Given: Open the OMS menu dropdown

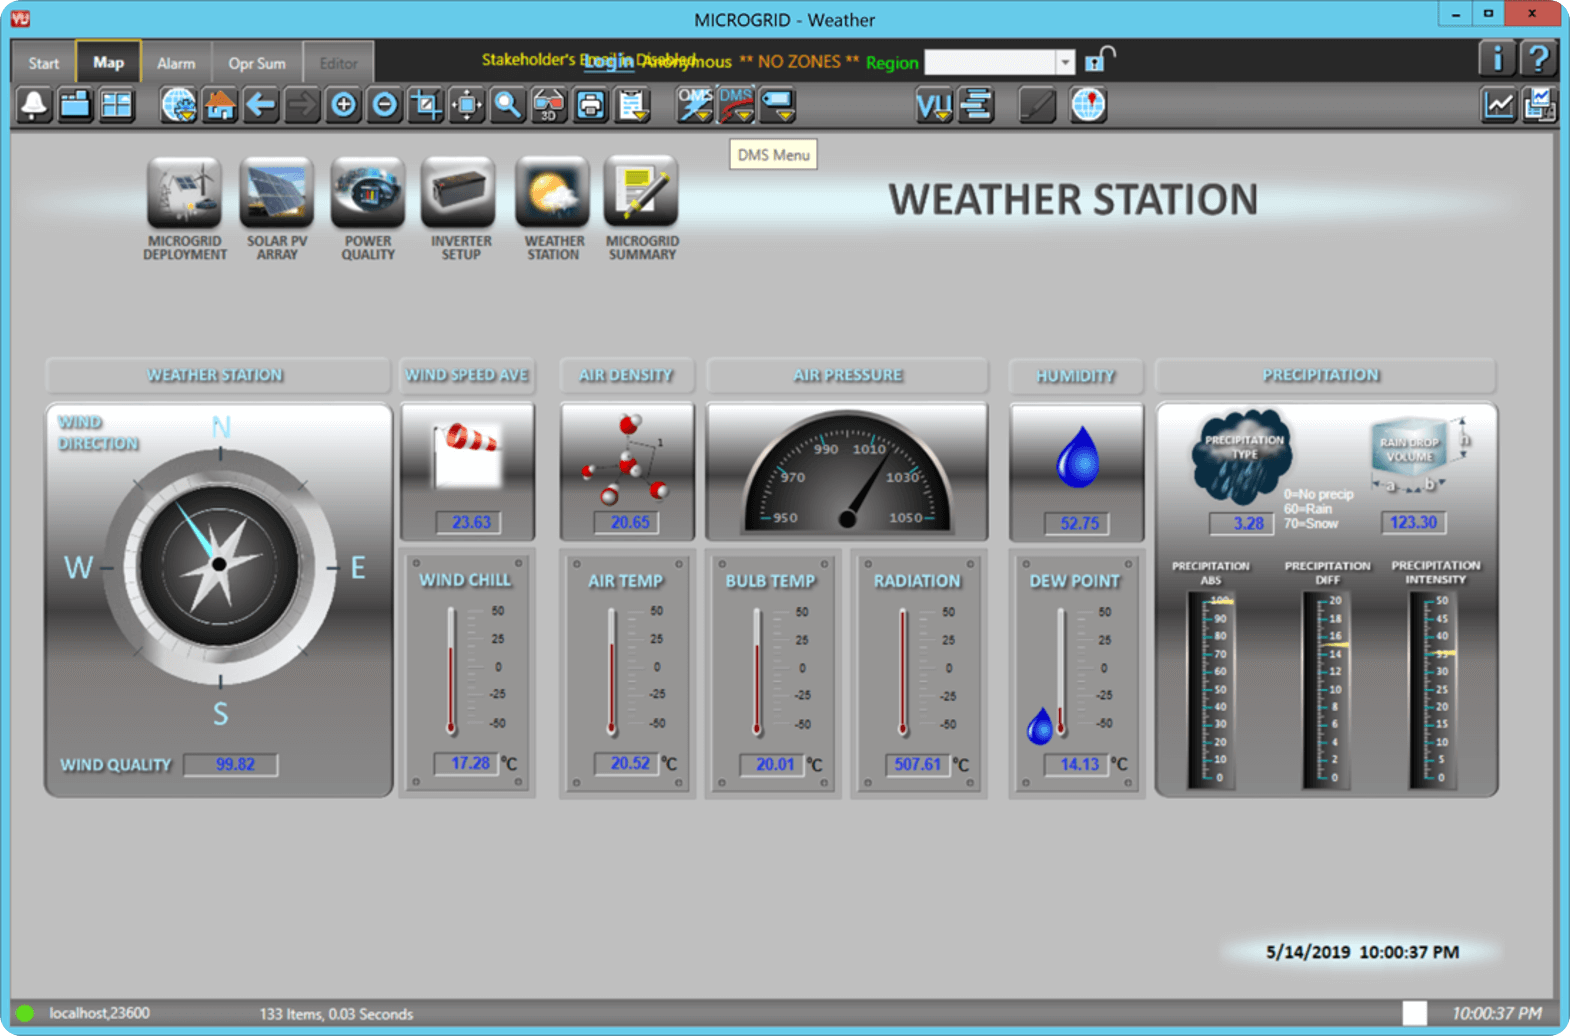Looking at the screenshot, I should (x=696, y=105).
